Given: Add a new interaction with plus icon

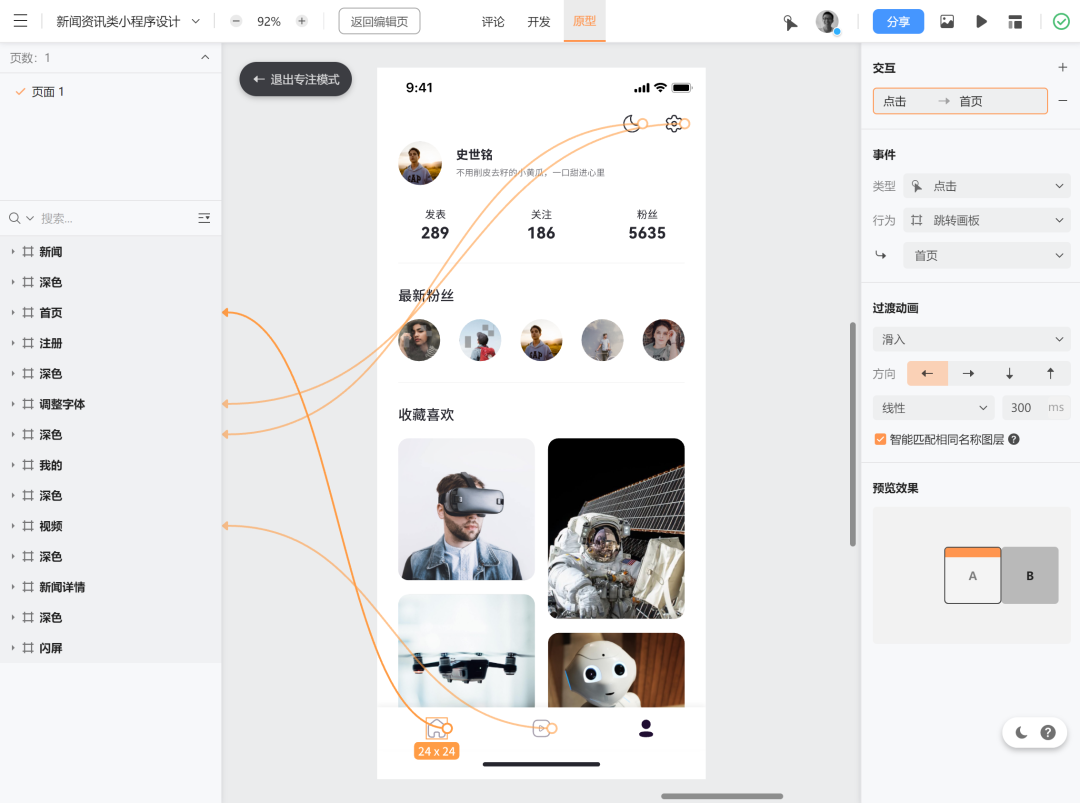Looking at the screenshot, I should 1063,67.
